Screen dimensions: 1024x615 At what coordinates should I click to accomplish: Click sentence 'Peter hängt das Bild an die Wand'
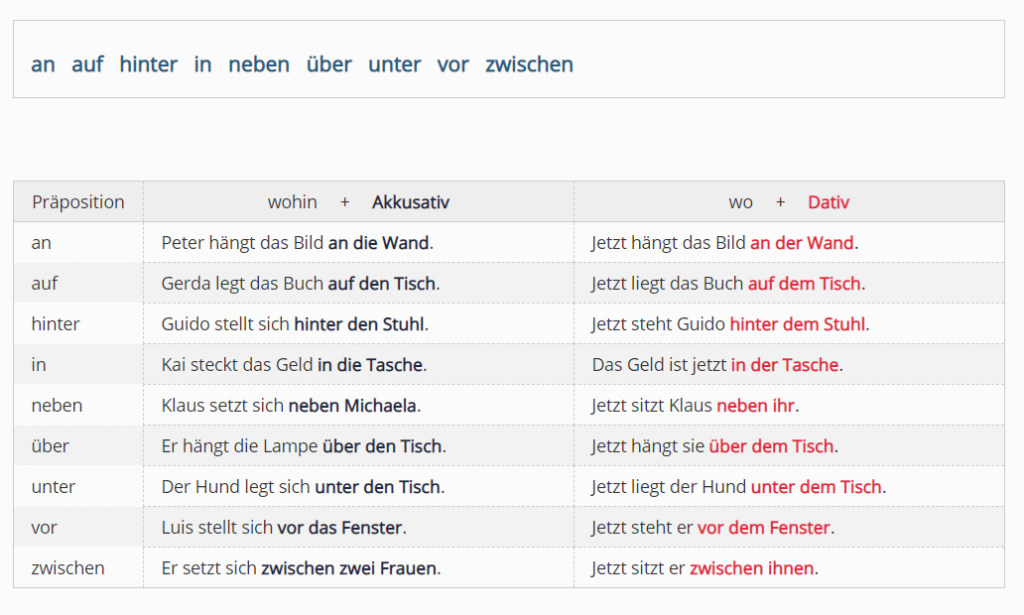[x=297, y=243]
